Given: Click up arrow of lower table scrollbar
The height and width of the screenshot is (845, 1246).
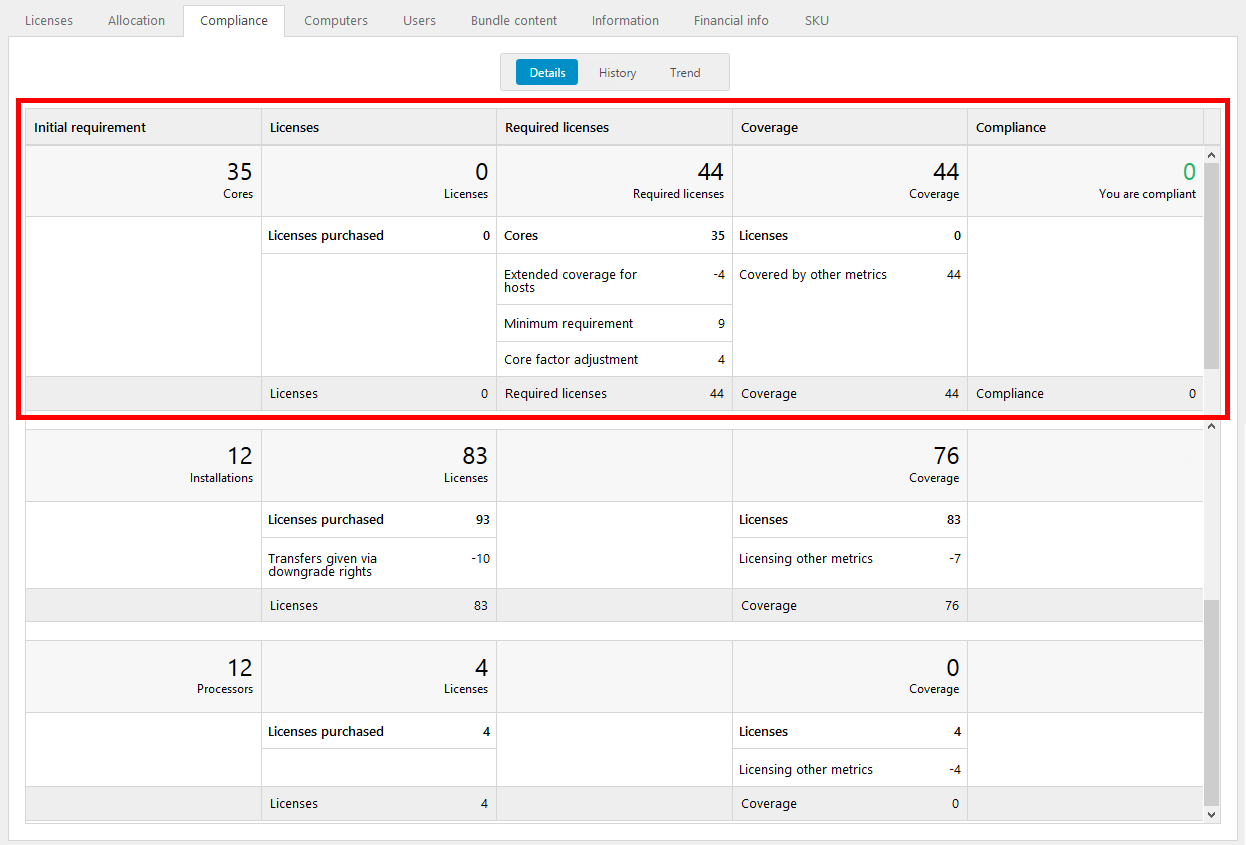Looking at the screenshot, I should (x=1212, y=427).
